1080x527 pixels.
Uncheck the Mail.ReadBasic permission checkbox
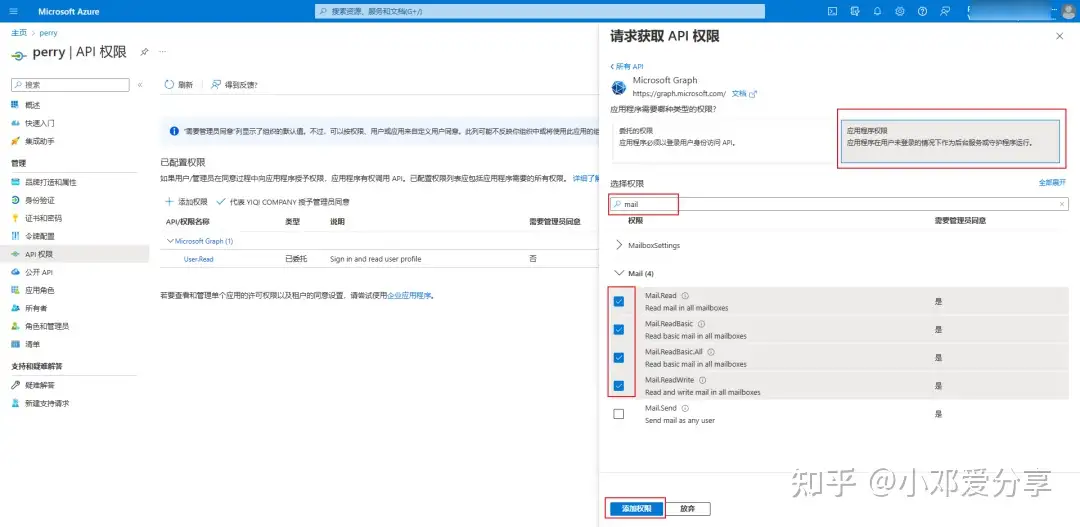[x=619, y=329]
